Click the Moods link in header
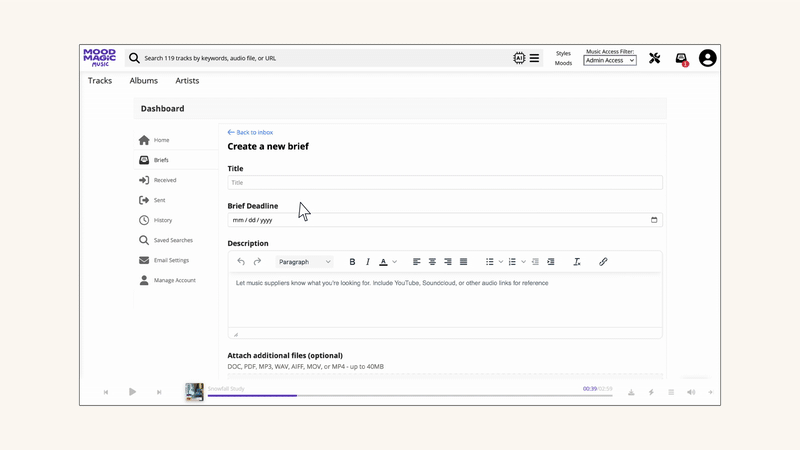This screenshot has width=800, height=450. (563, 63)
